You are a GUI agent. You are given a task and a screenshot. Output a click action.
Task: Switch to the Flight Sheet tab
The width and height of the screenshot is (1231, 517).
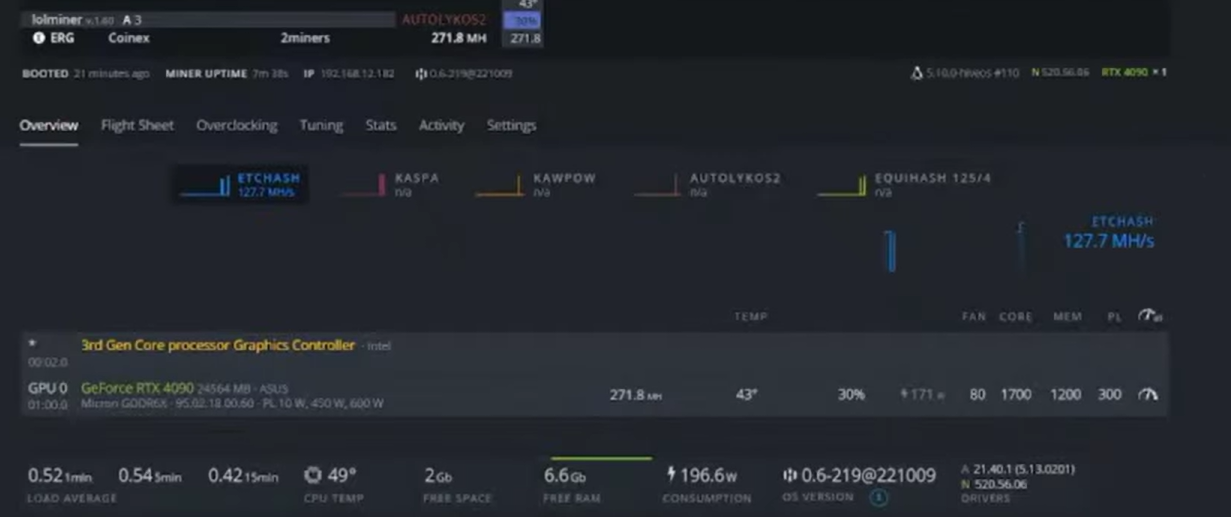pyautogui.click(x=137, y=125)
